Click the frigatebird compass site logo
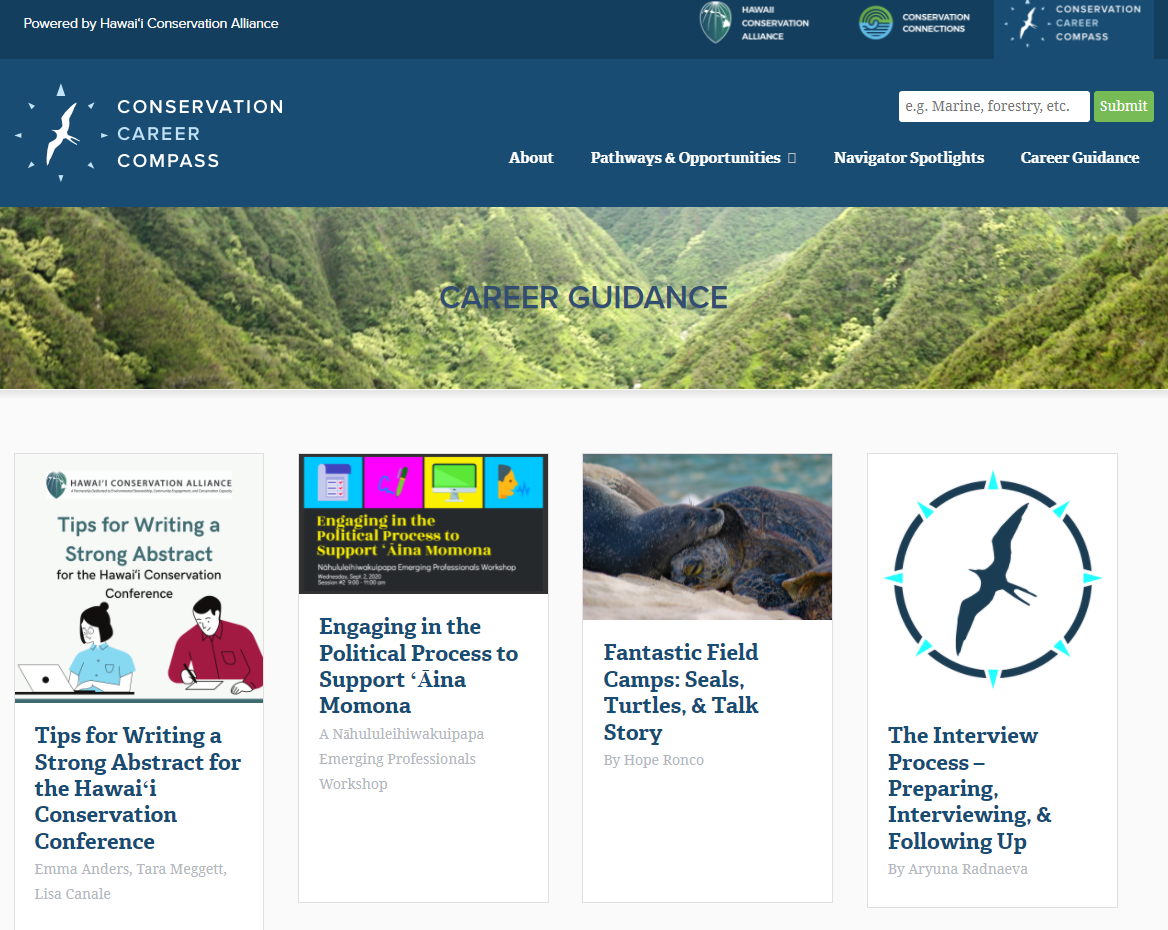 point(61,133)
